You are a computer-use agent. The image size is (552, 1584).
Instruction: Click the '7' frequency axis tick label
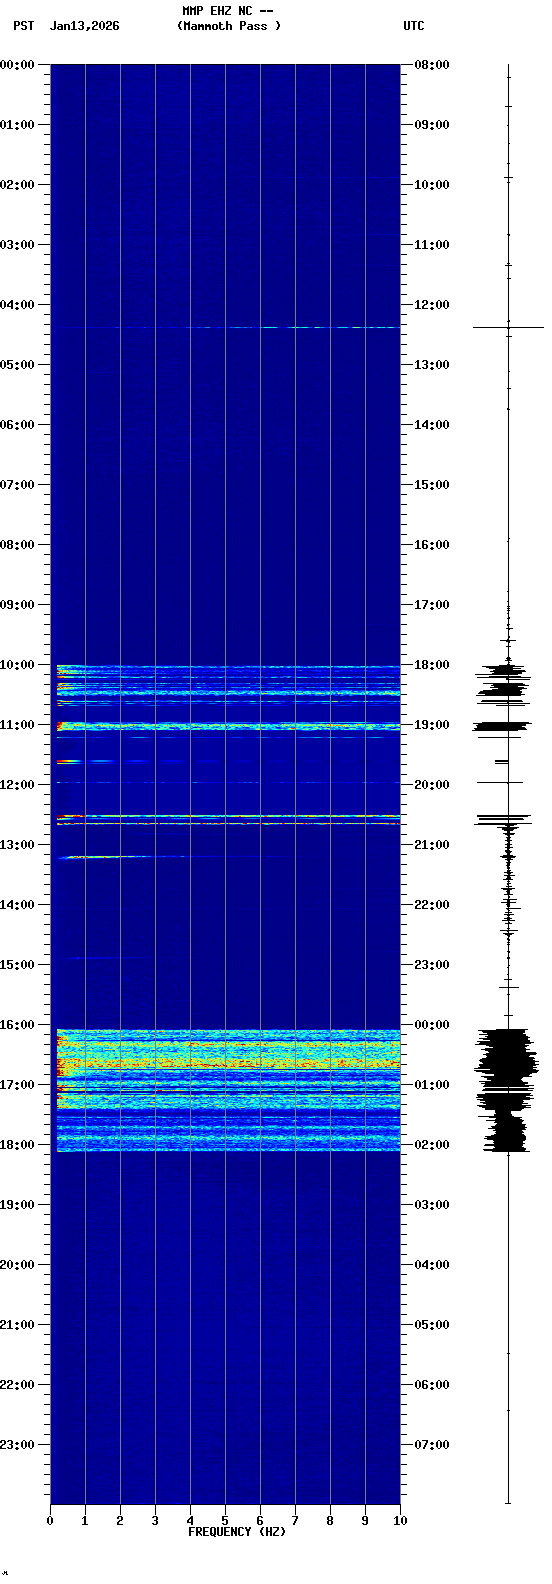[295, 1521]
